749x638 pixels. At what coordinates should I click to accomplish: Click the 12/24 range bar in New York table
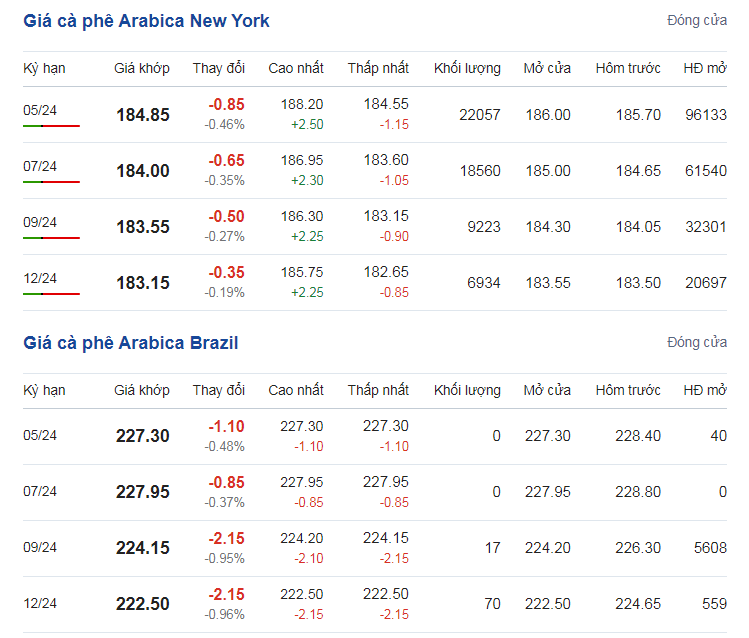coord(51,294)
